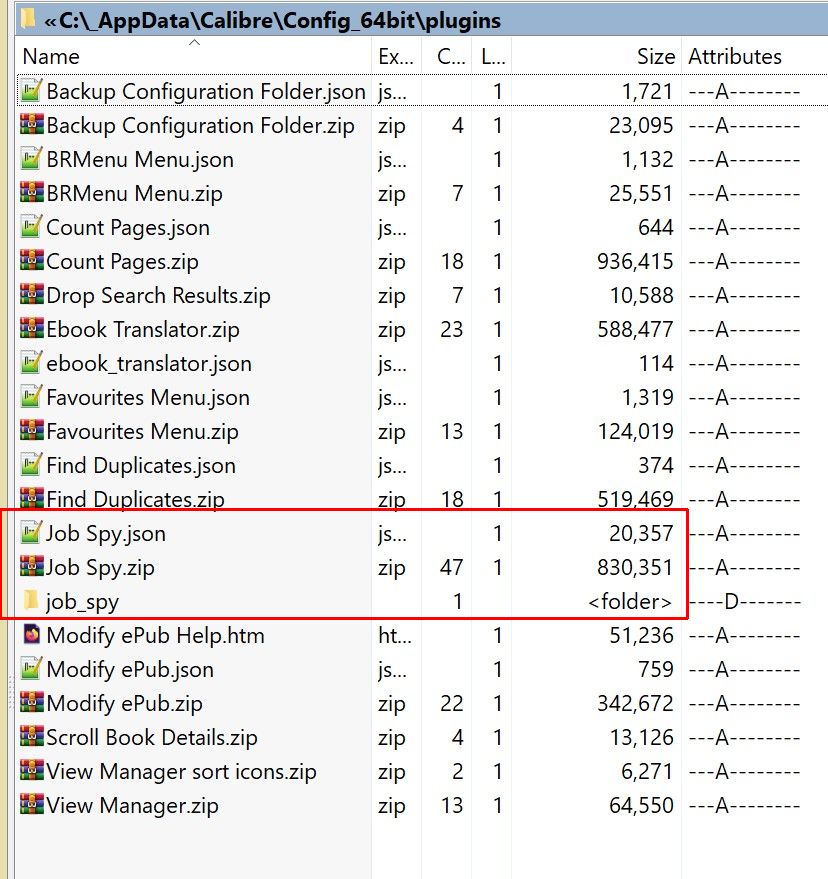
Task: Select the file name Find Duplicates.zip
Action: pyautogui.click(x=135, y=499)
